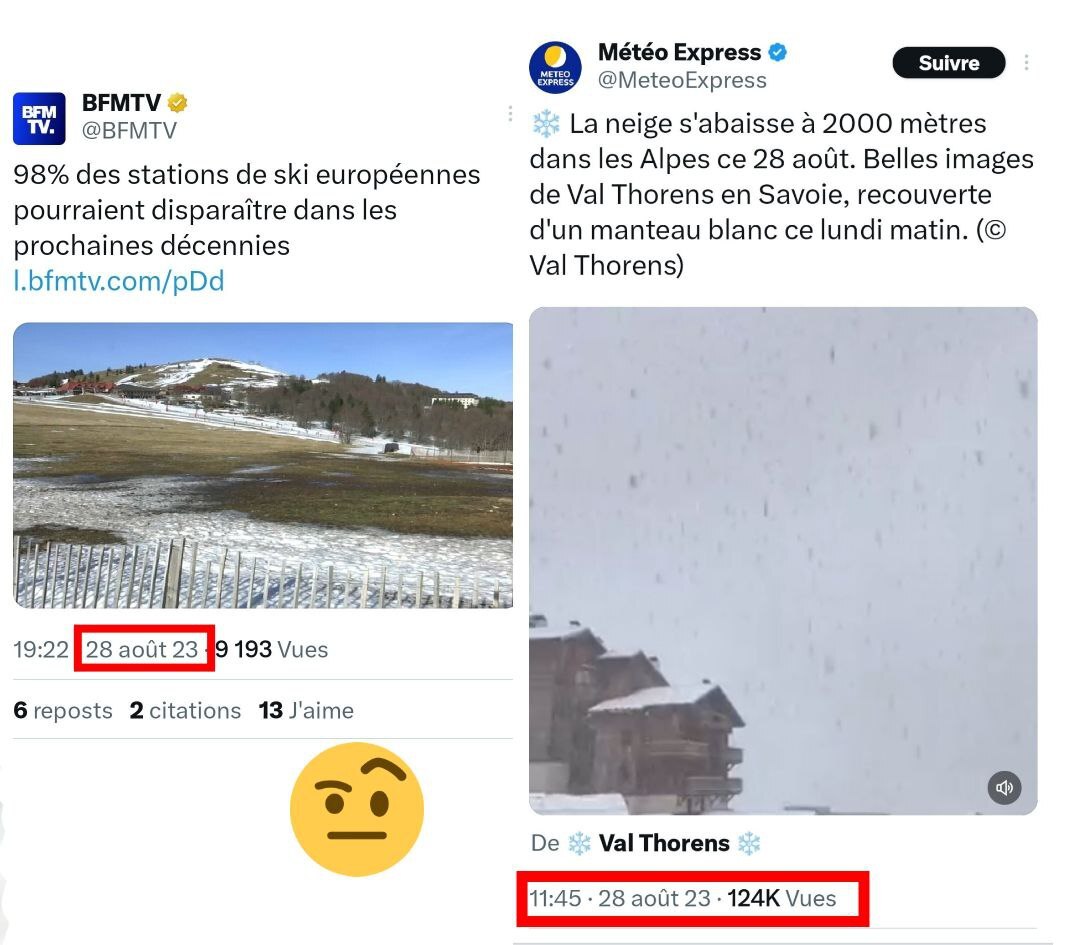
Task: View the 6 reposts list
Action: tap(63, 711)
